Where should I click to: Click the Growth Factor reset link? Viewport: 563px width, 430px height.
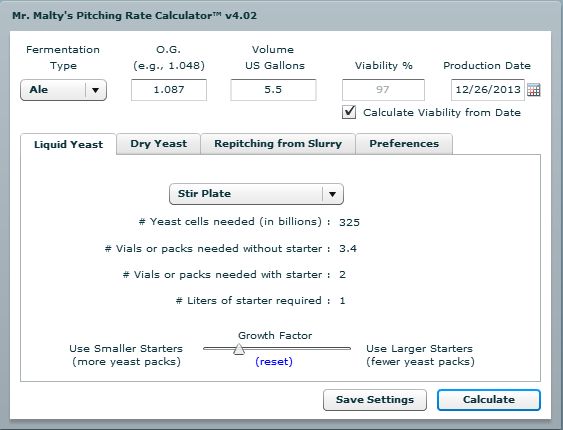[274, 361]
